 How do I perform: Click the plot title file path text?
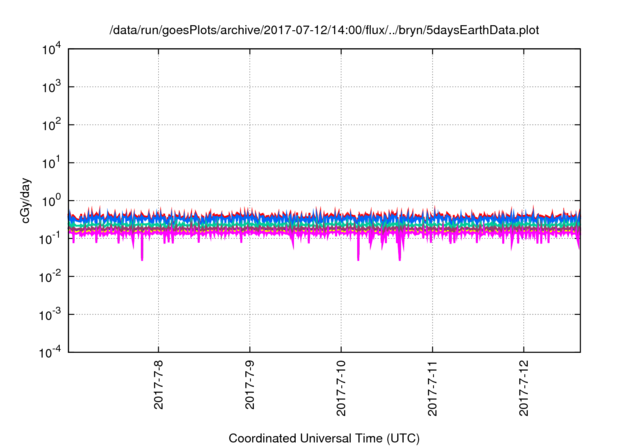(324, 30)
